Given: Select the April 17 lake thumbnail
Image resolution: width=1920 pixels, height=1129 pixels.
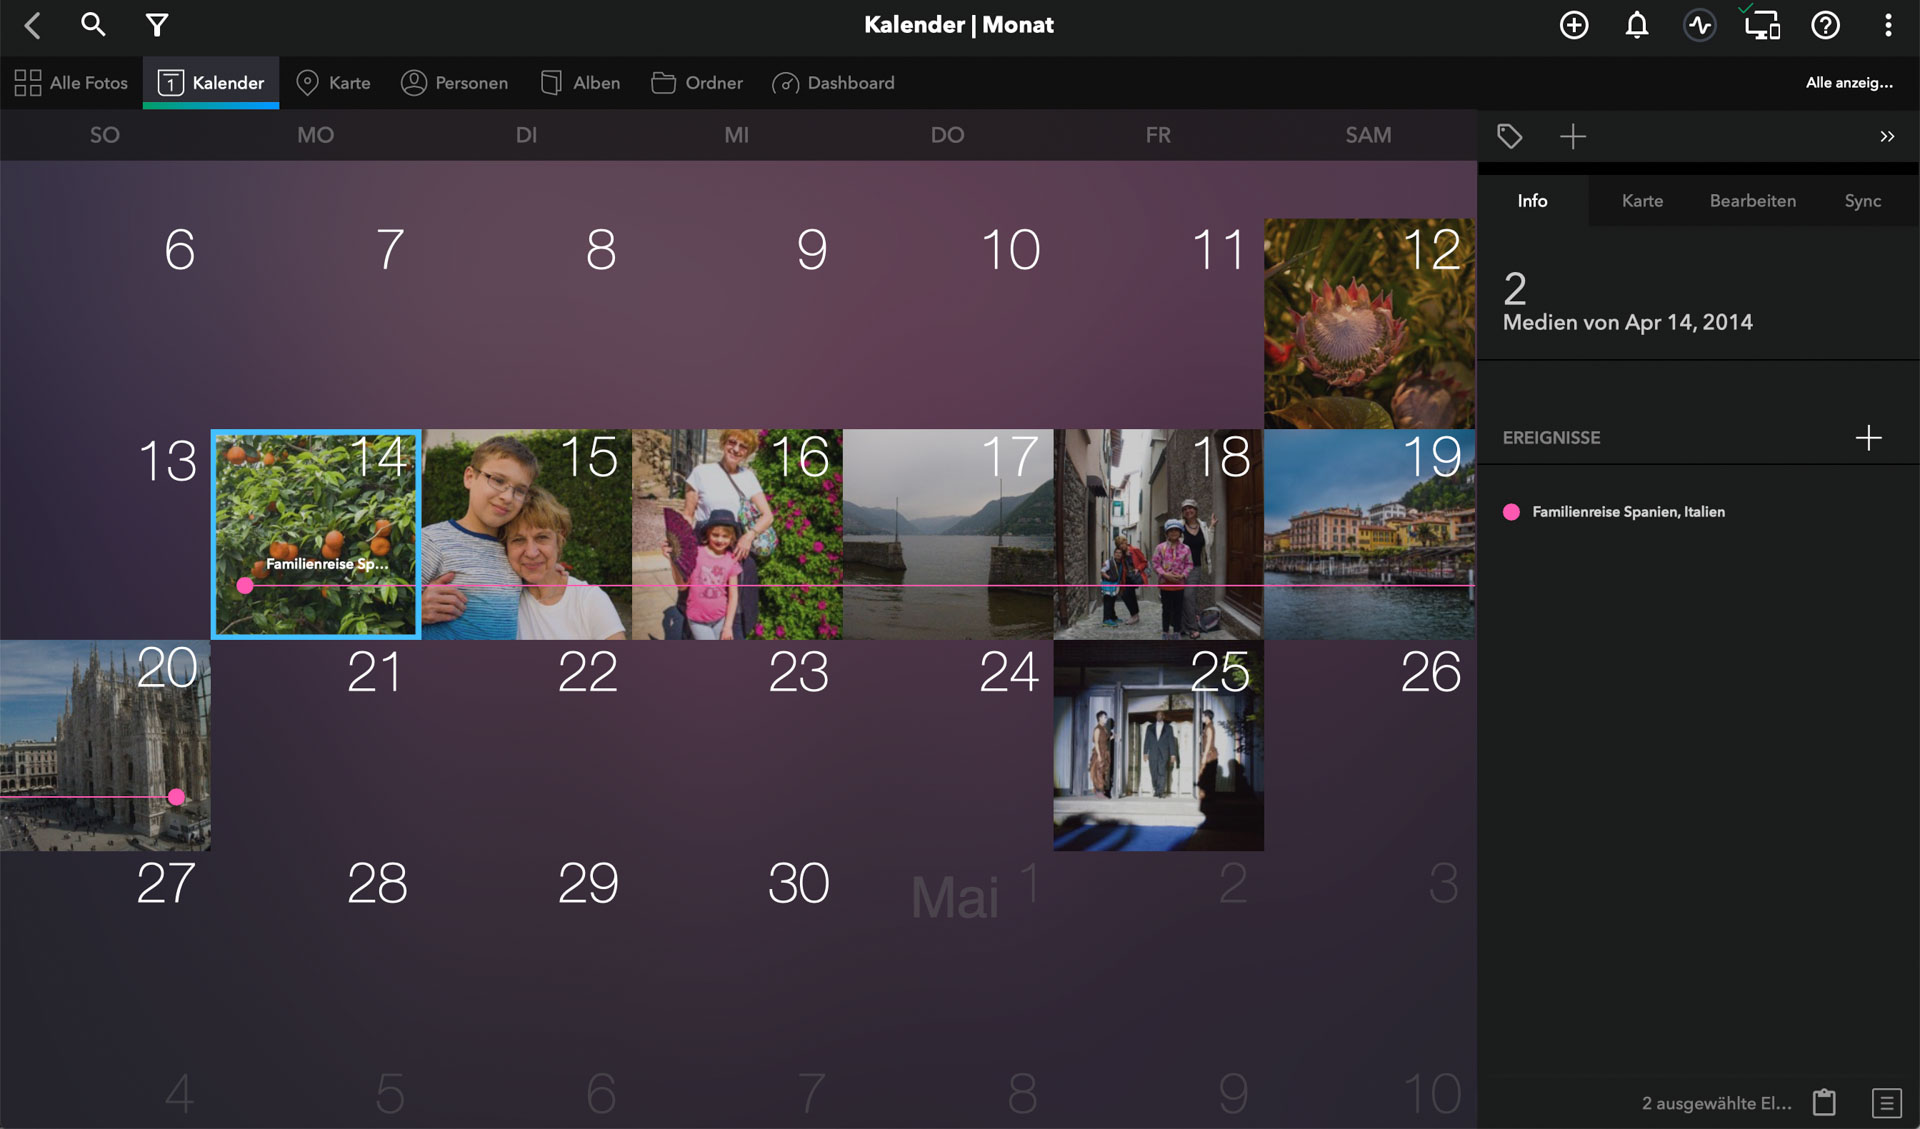Looking at the screenshot, I should (x=948, y=534).
